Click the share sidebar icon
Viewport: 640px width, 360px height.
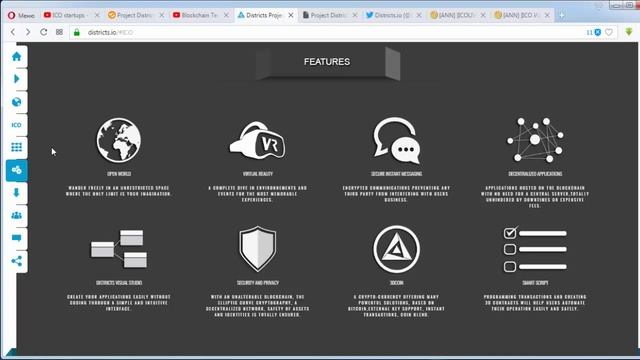click(x=16, y=261)
